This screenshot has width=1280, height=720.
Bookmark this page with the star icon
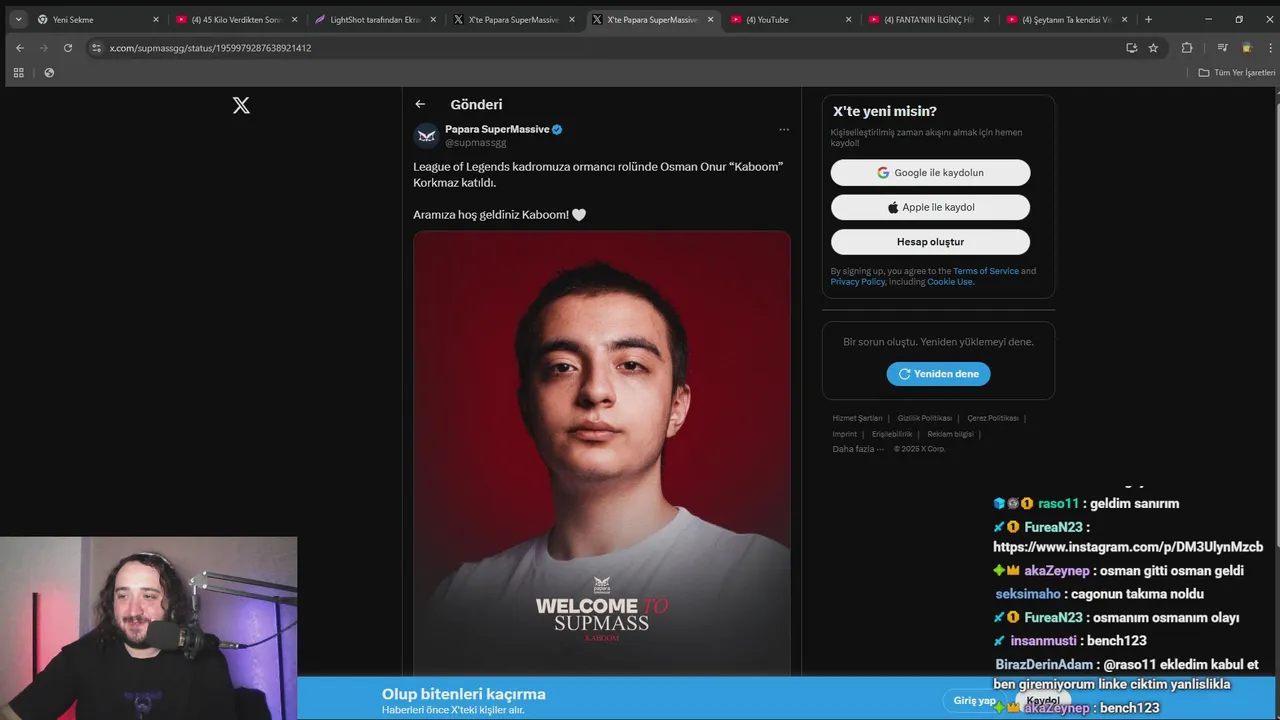point(1153,47)
